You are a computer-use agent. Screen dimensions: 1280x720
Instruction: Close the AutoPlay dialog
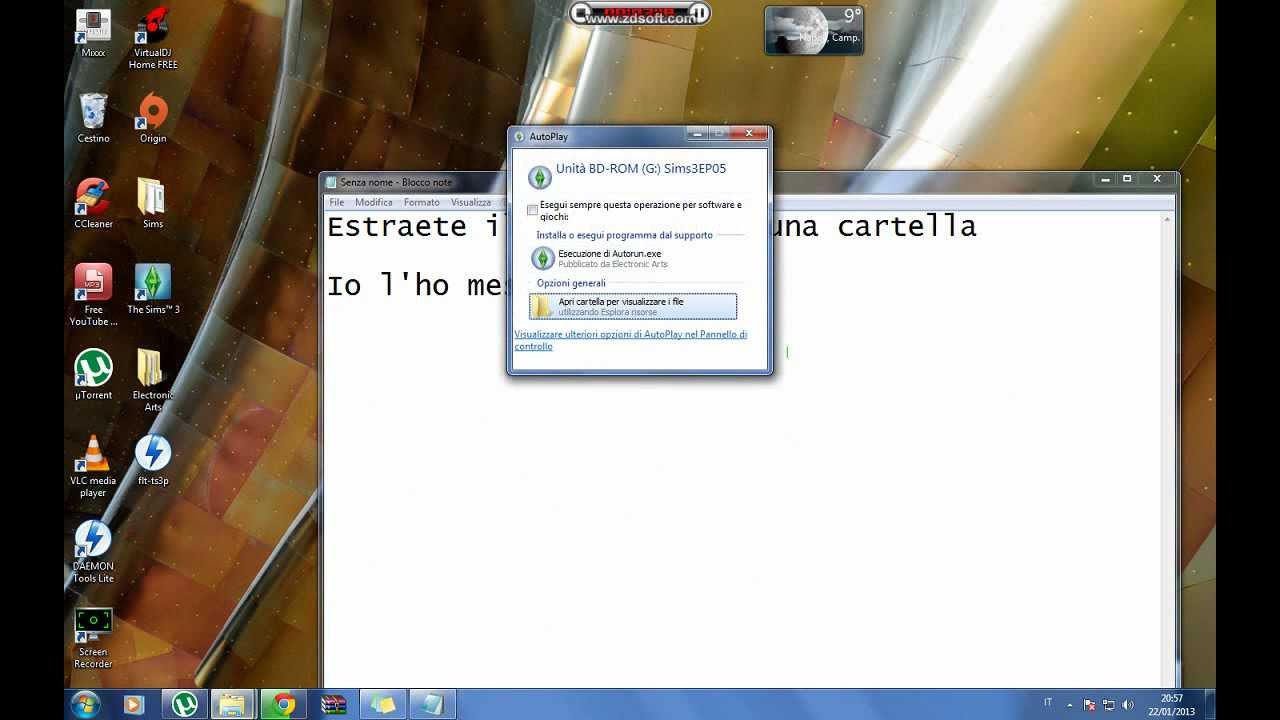click(749, 134)
